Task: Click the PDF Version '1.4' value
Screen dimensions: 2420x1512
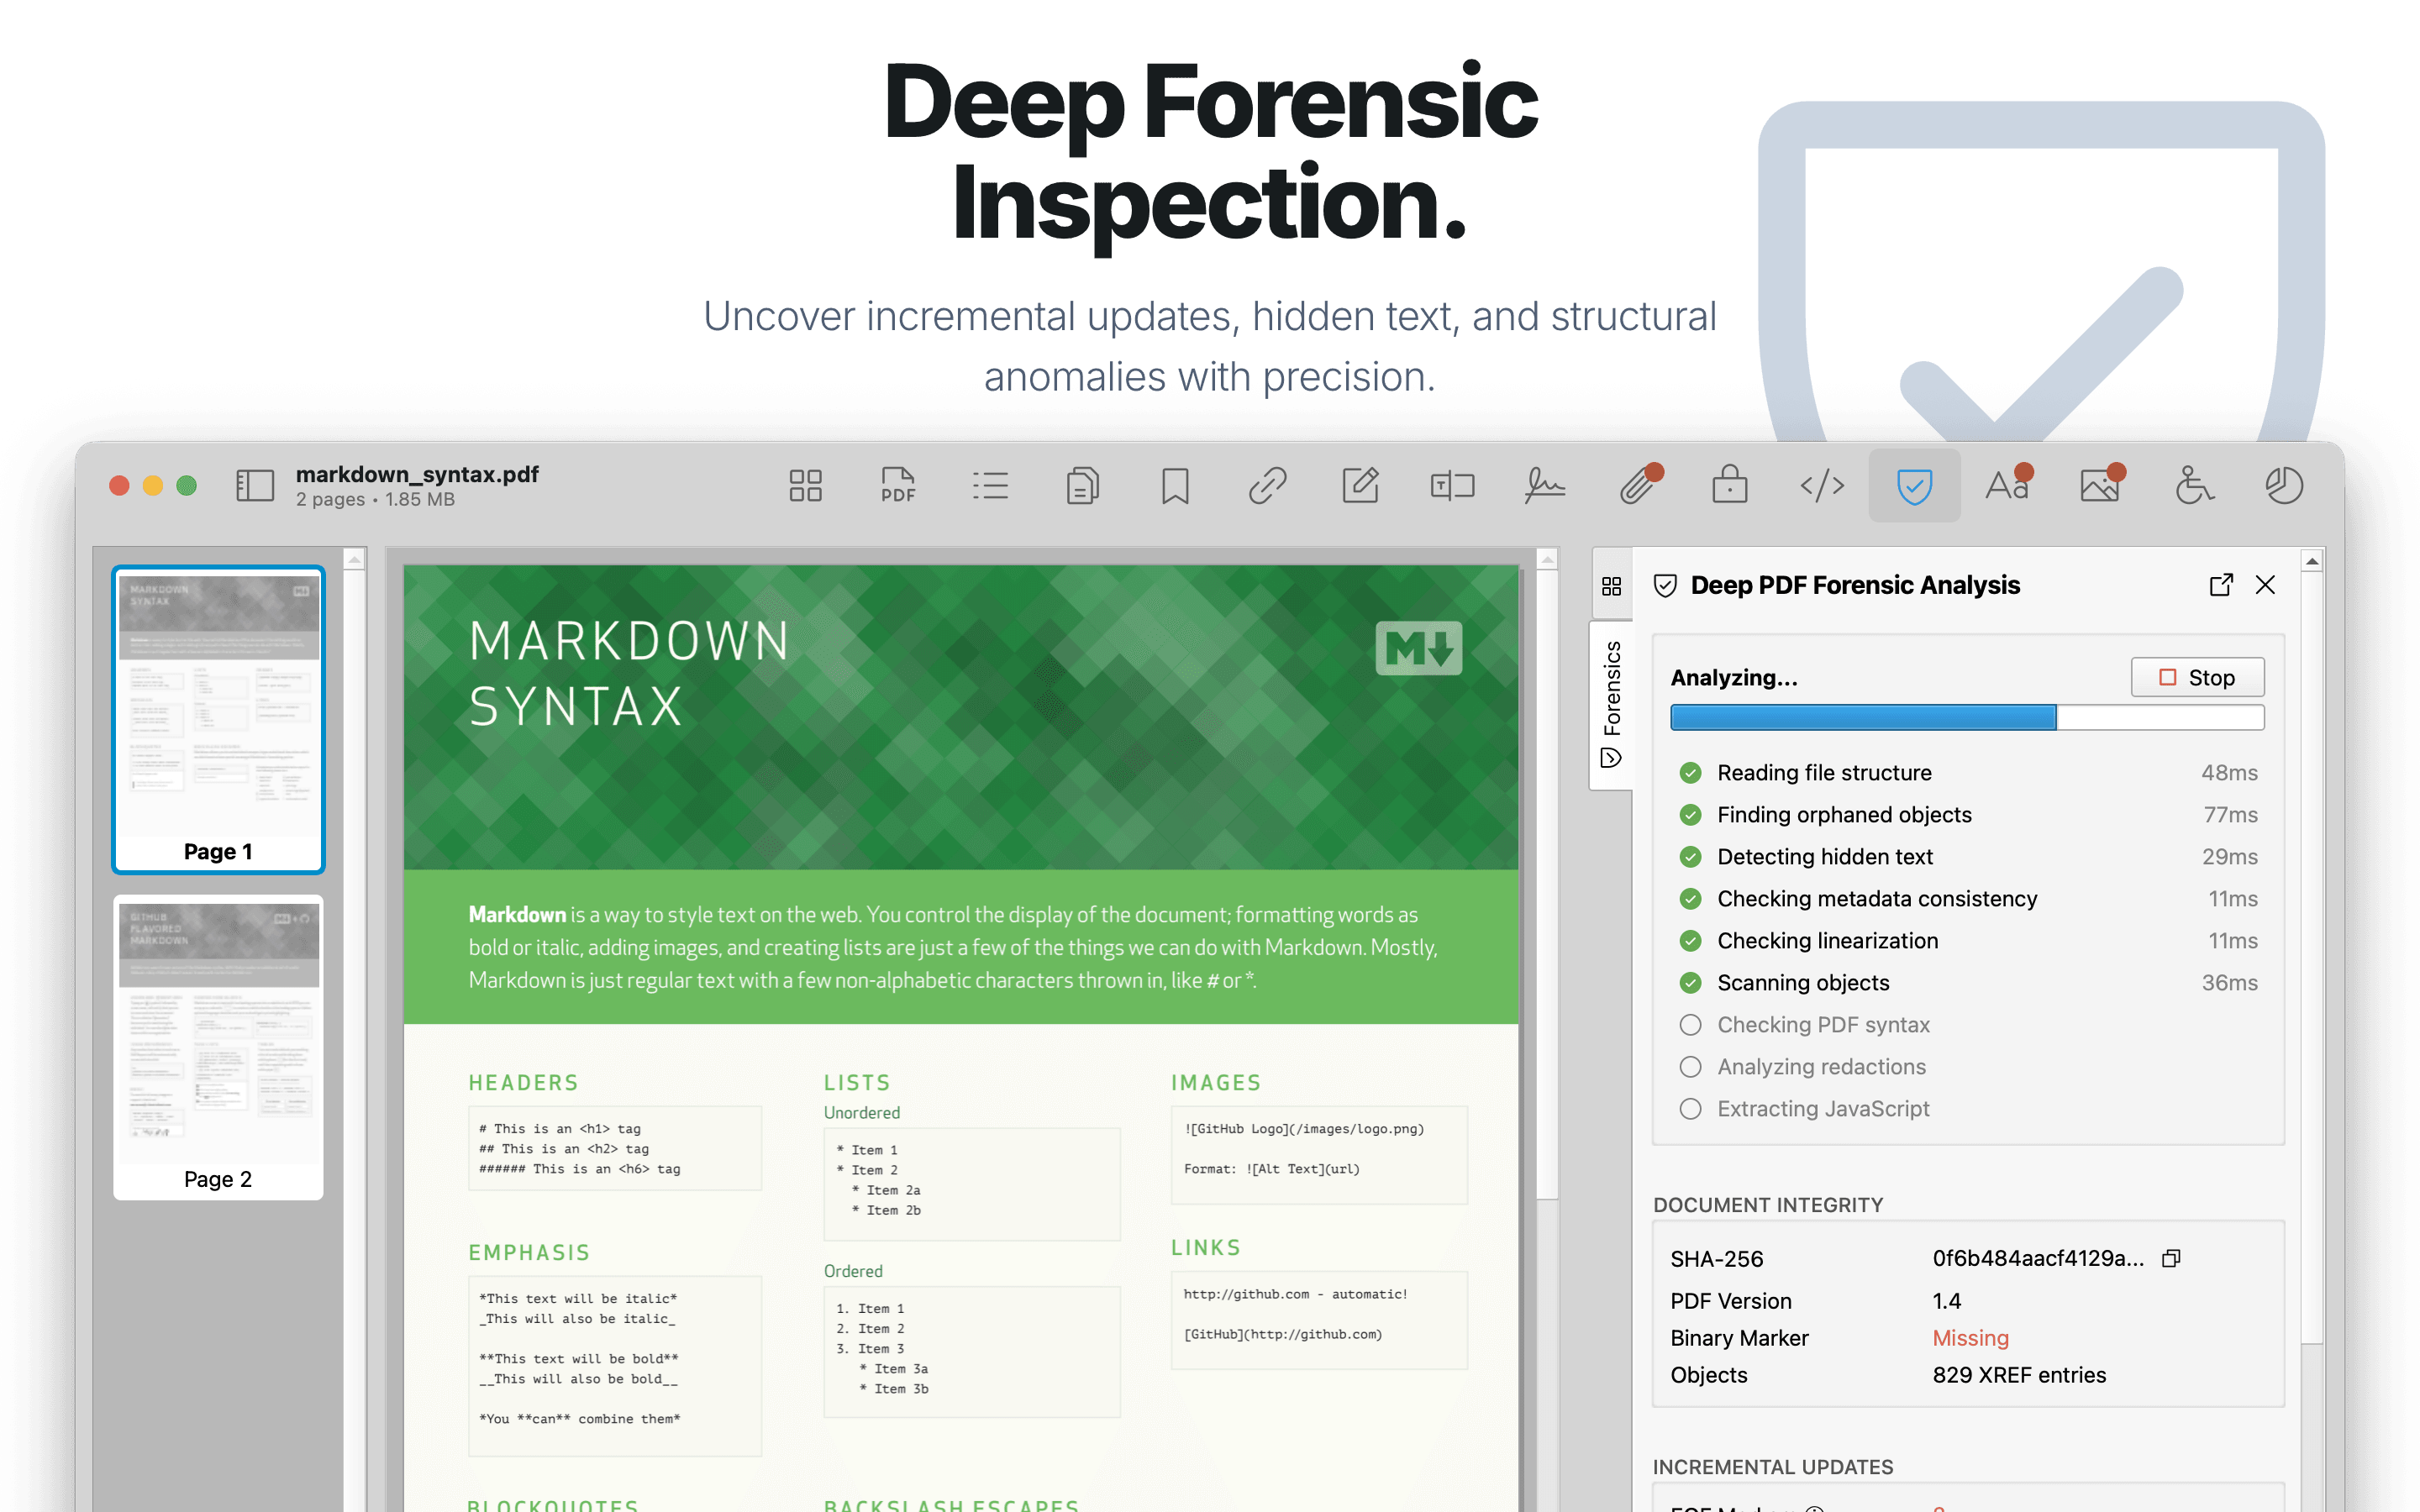Action: [x=1946, y=1300]
